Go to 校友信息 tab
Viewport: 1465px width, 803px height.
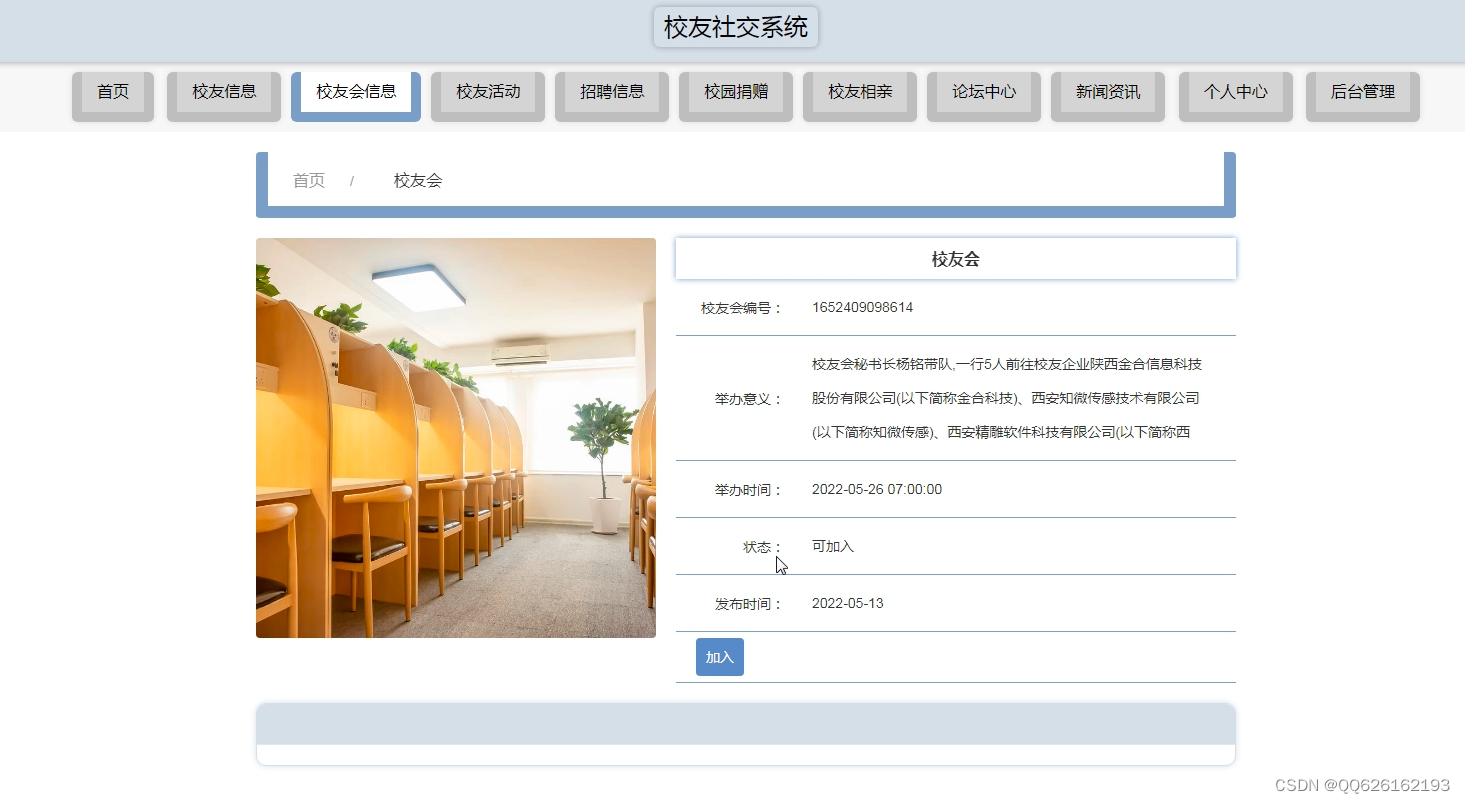(224, 96)
